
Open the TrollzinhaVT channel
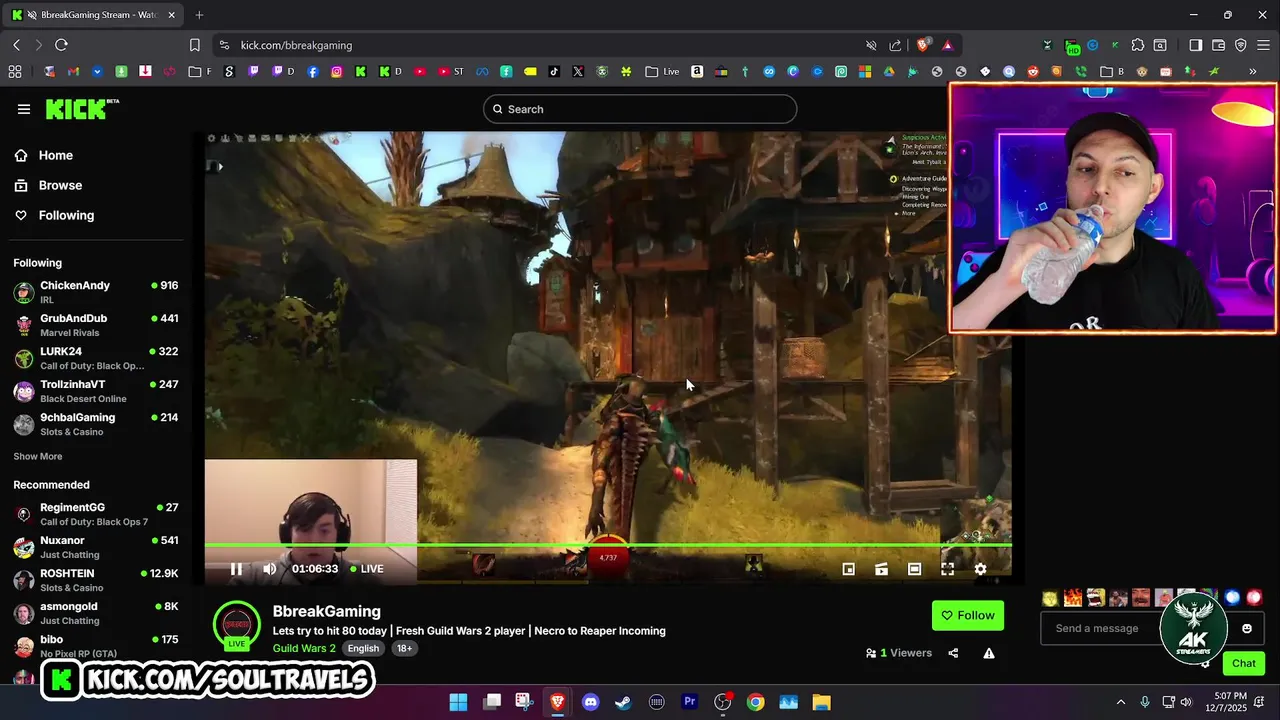[96, 390]
